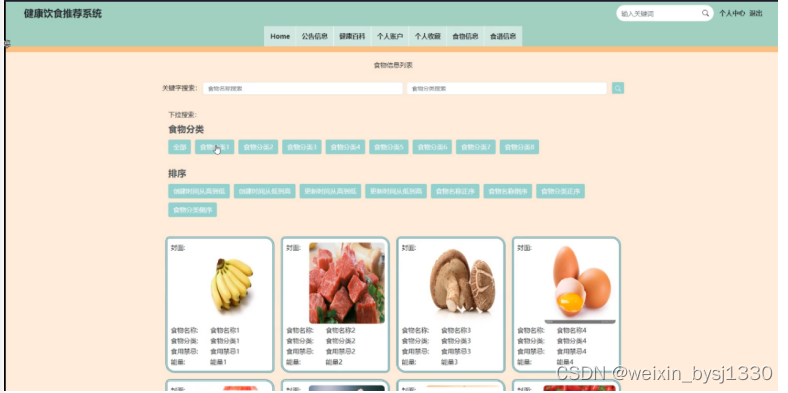The width and height of the screenshot is (788, 393).
Task: Filter by 食物分类2
Action: pyautogui.click(x=258, y=147)
